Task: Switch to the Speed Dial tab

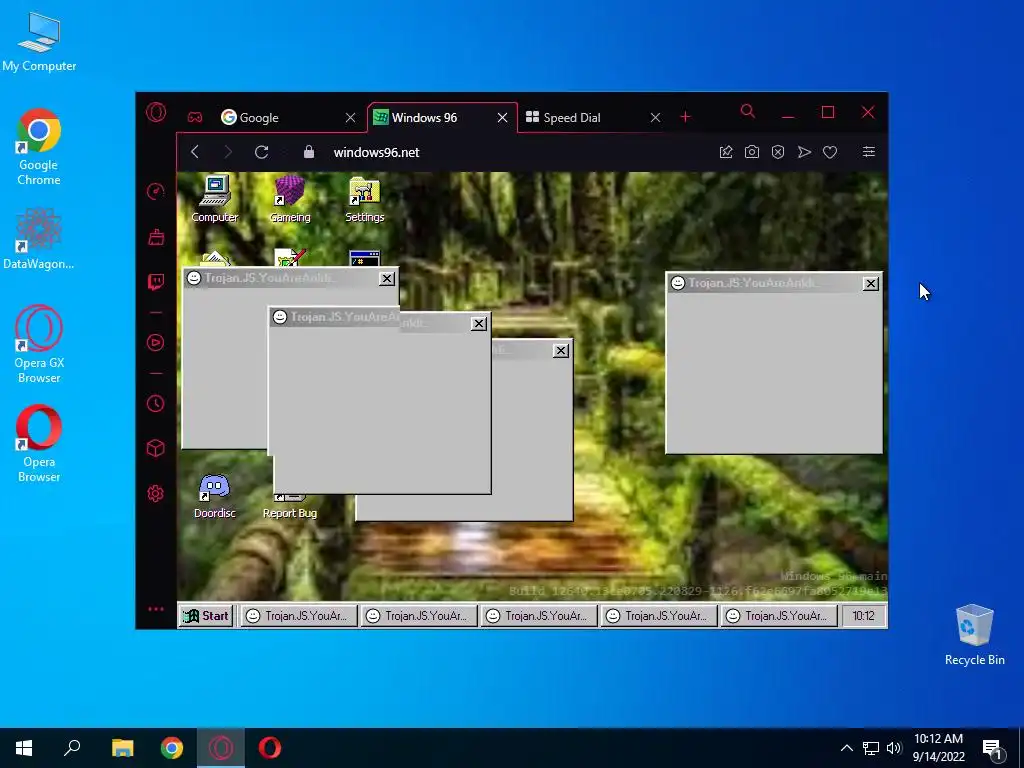Action: click(581, 118)
